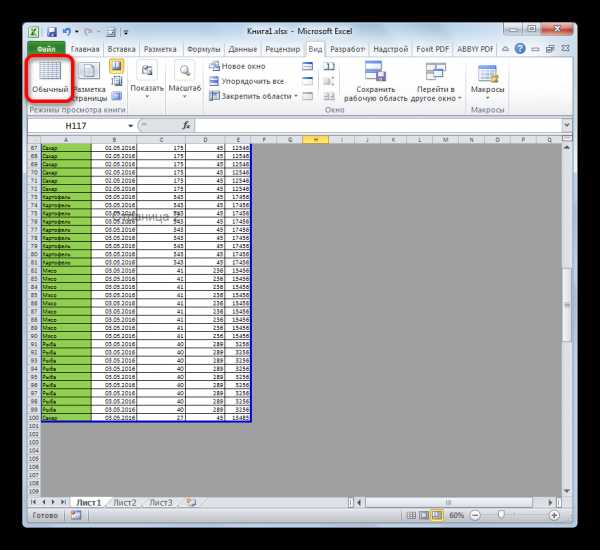
Task: Click the Insert new worksheet tab icon
Action: [191, 502]
